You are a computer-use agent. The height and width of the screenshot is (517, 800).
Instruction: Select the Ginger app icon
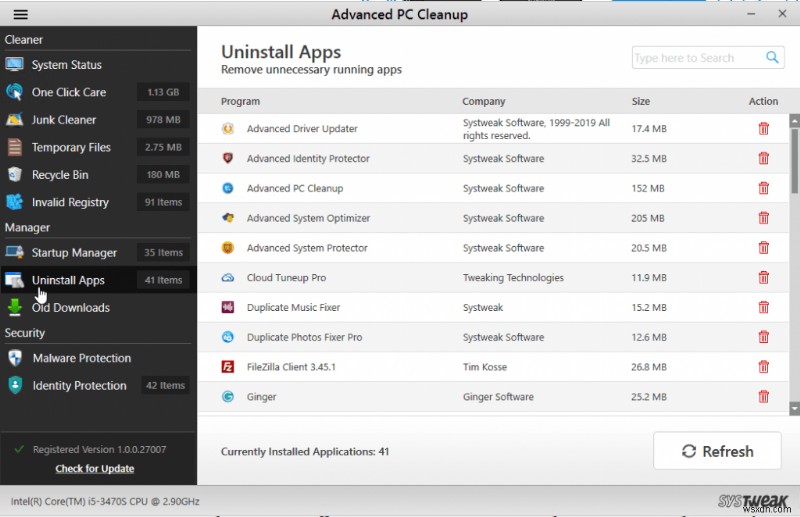tap(228, 397)
